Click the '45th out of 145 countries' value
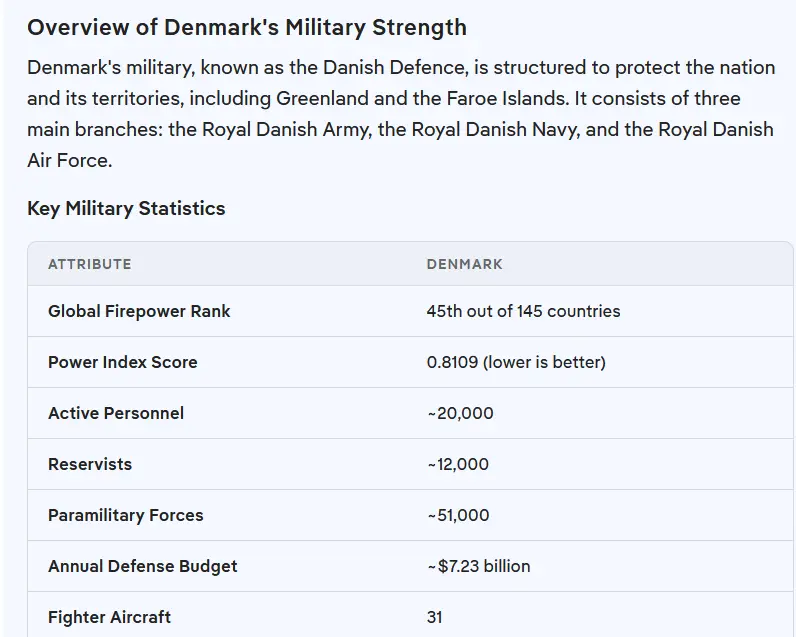 coord(523,311)
